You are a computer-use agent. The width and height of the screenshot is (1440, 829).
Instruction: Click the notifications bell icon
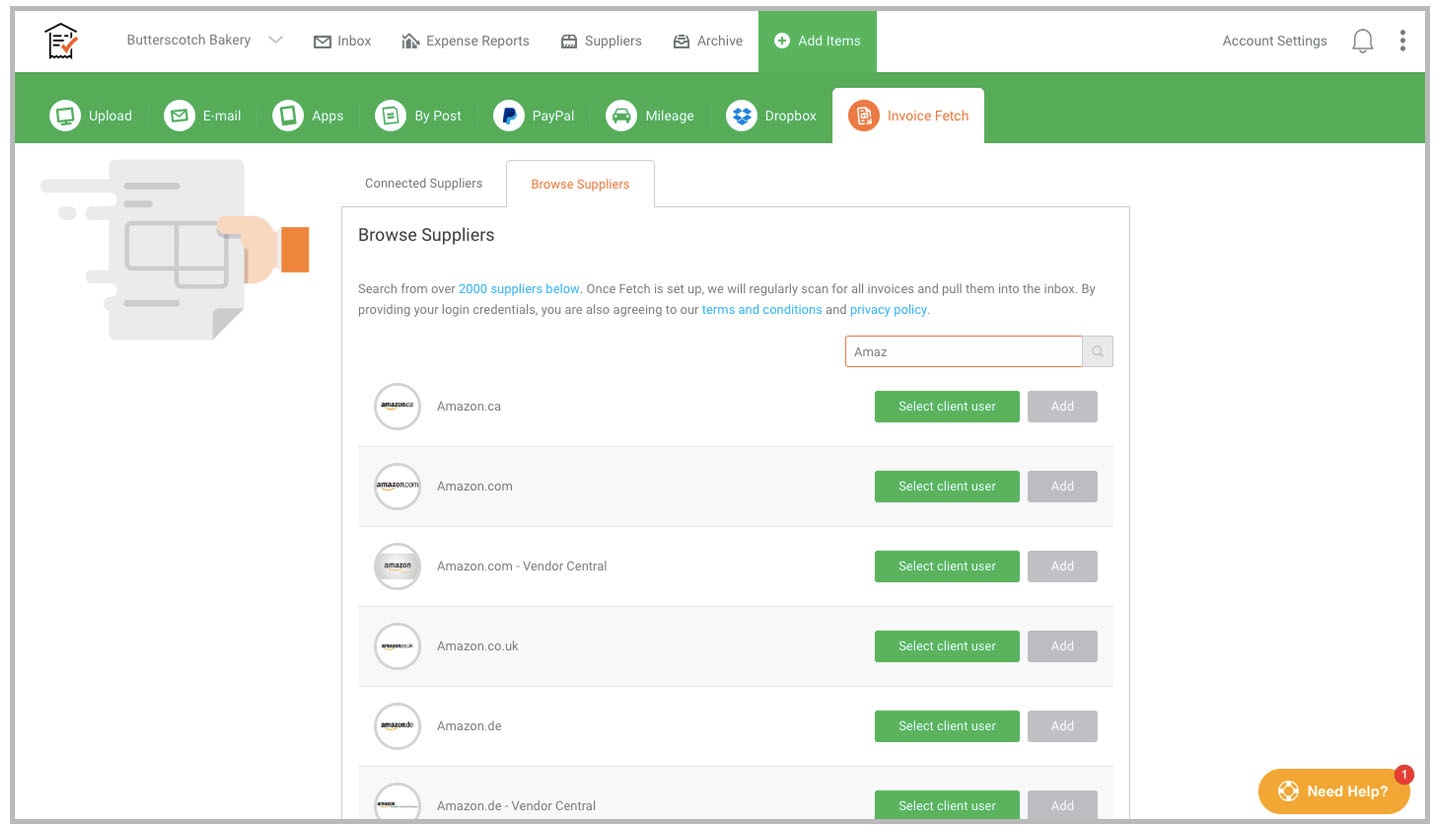click(1362, 41)
